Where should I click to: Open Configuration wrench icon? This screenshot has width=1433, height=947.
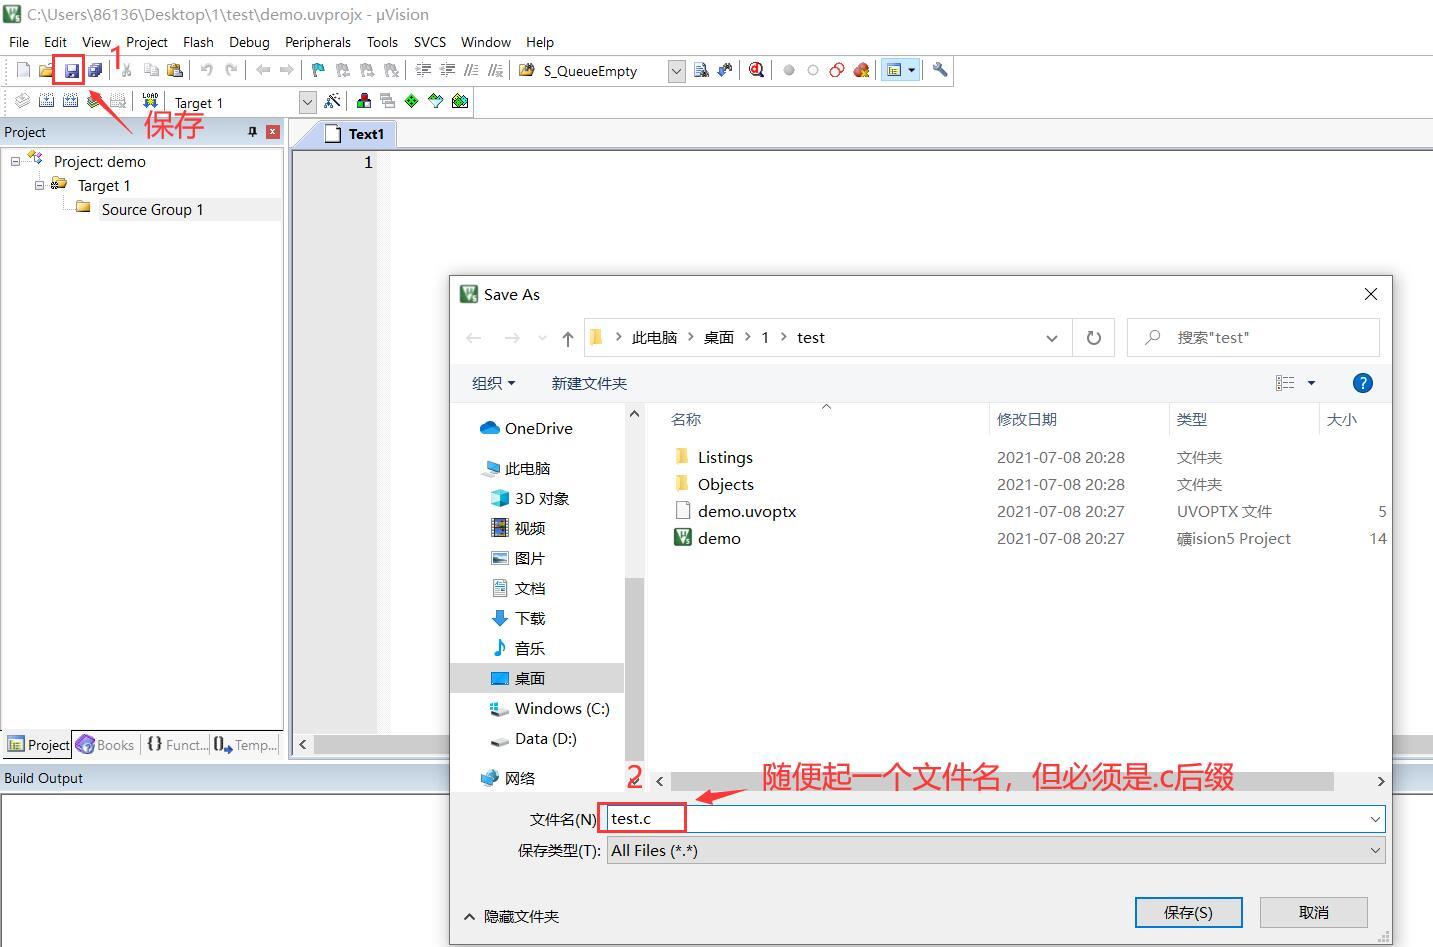[940, 70]
